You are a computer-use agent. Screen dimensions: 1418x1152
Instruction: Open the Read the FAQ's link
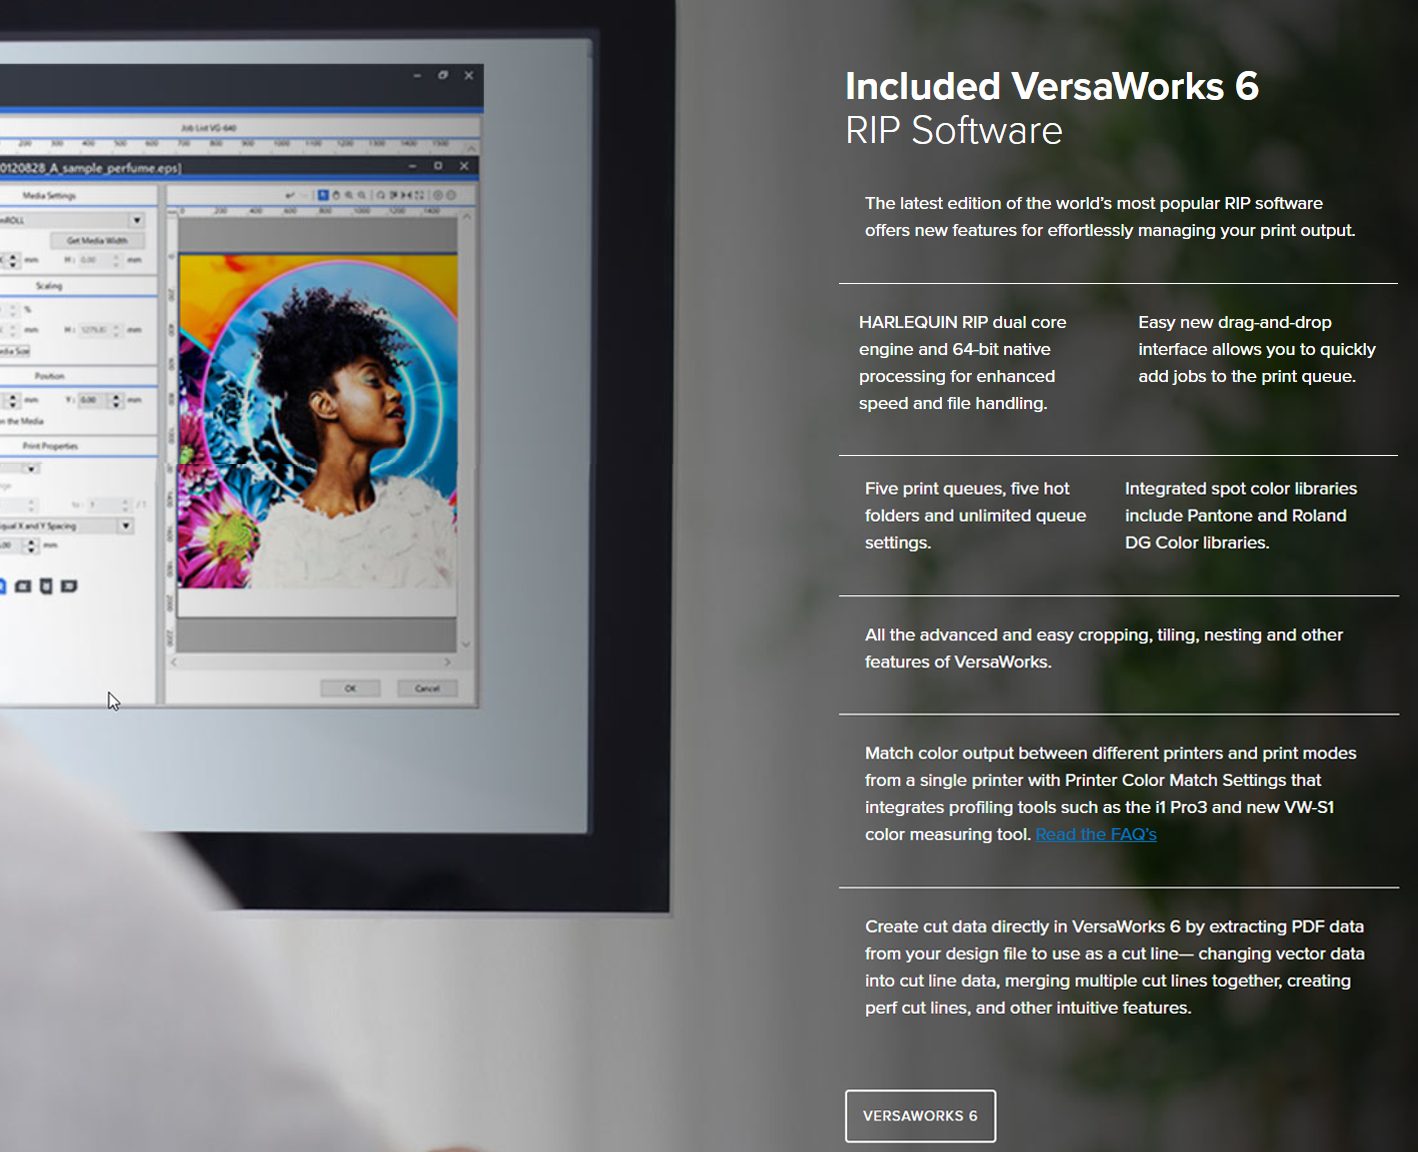tap(1096, 834)
